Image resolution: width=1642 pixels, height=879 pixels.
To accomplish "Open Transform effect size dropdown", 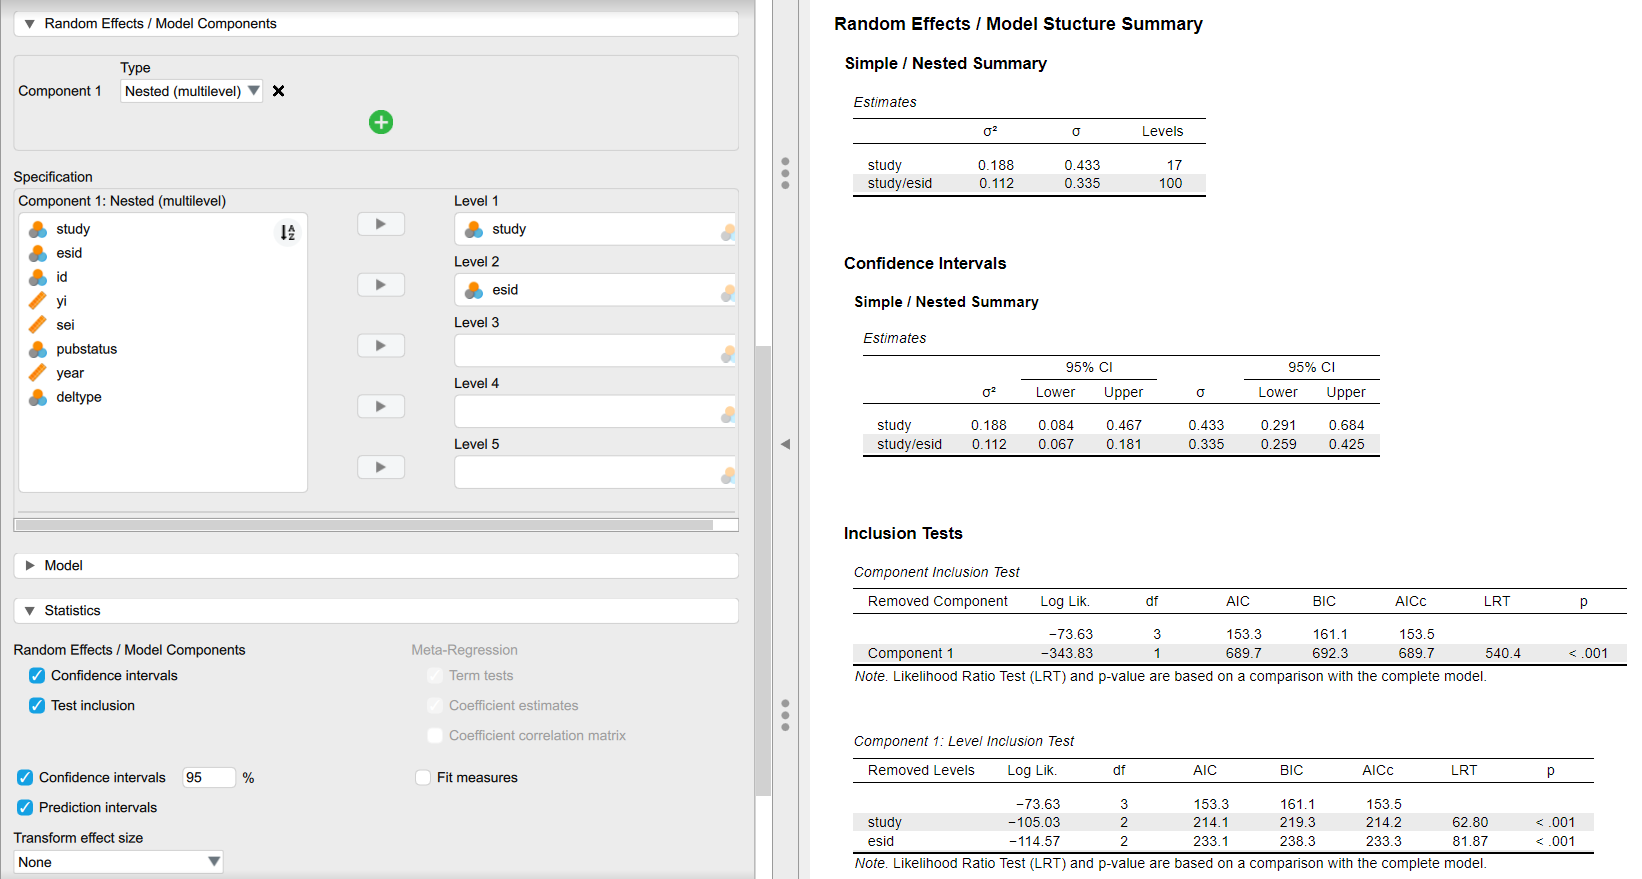I will click(118, 862).
